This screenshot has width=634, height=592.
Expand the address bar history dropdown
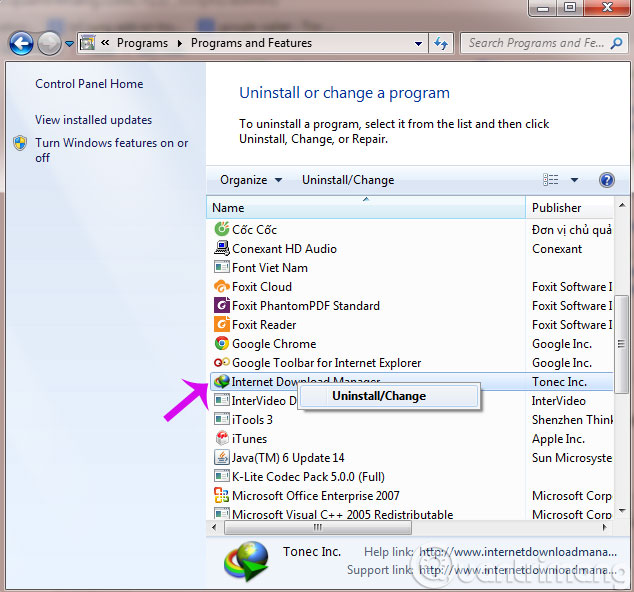[418, 43]
